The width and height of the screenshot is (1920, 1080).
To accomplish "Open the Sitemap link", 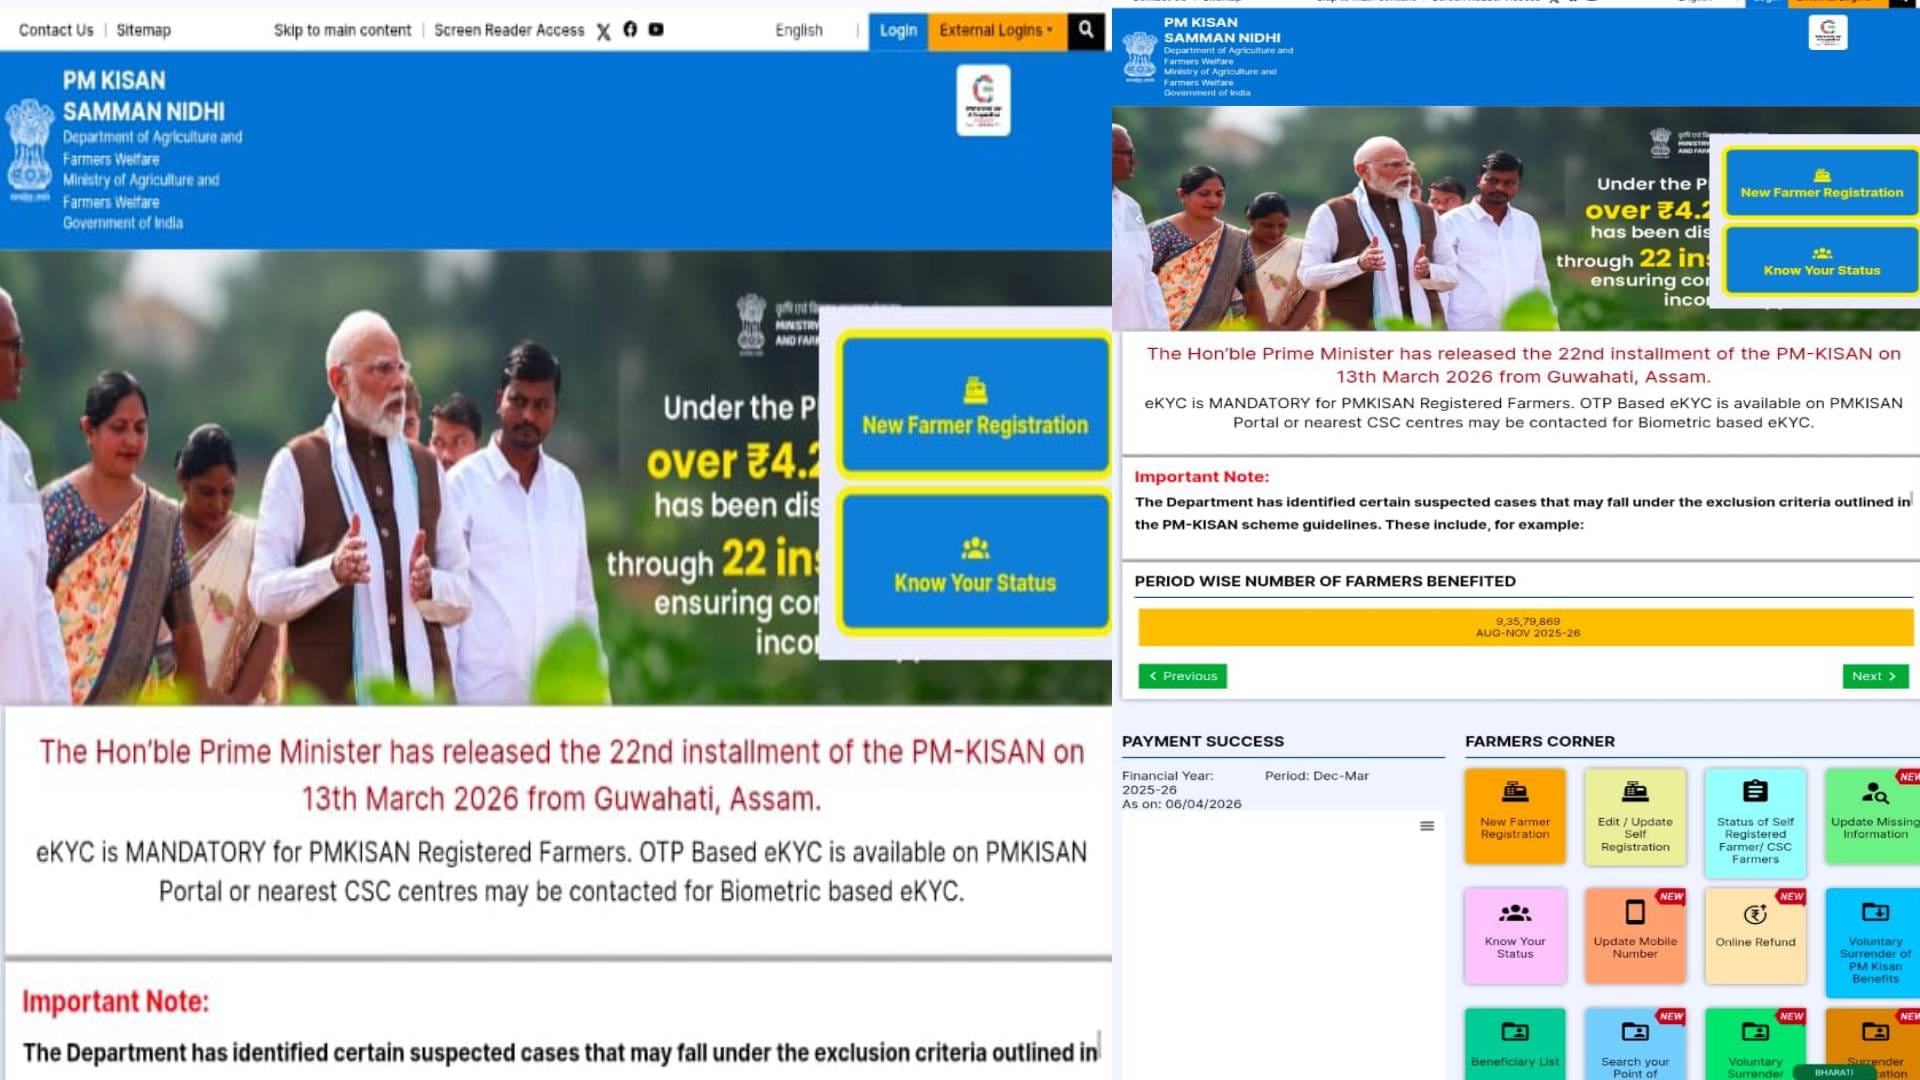I will click(143, 31).
